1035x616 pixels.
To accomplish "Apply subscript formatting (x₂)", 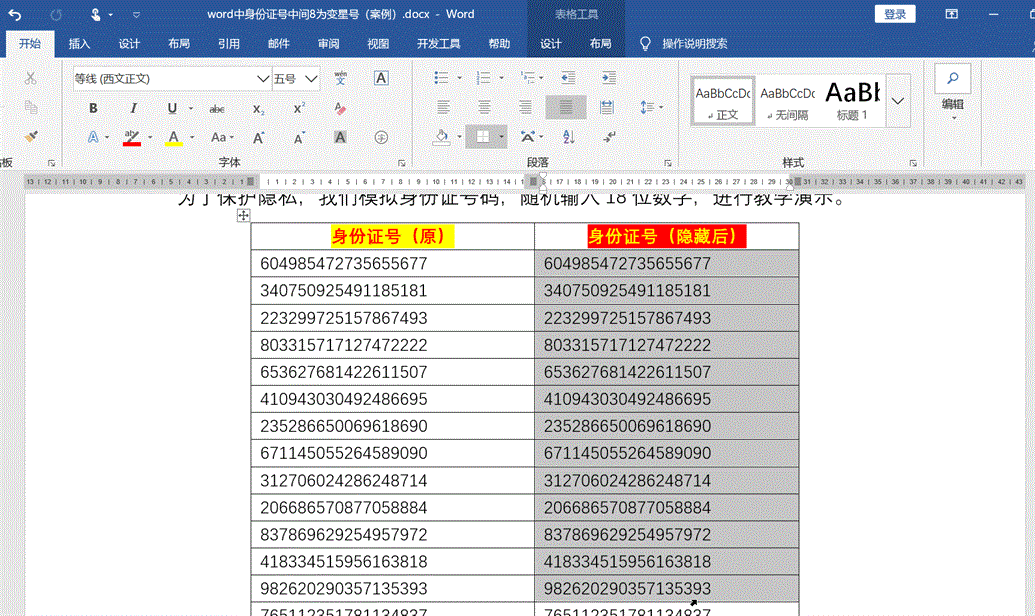I will (x=258, y=108).
